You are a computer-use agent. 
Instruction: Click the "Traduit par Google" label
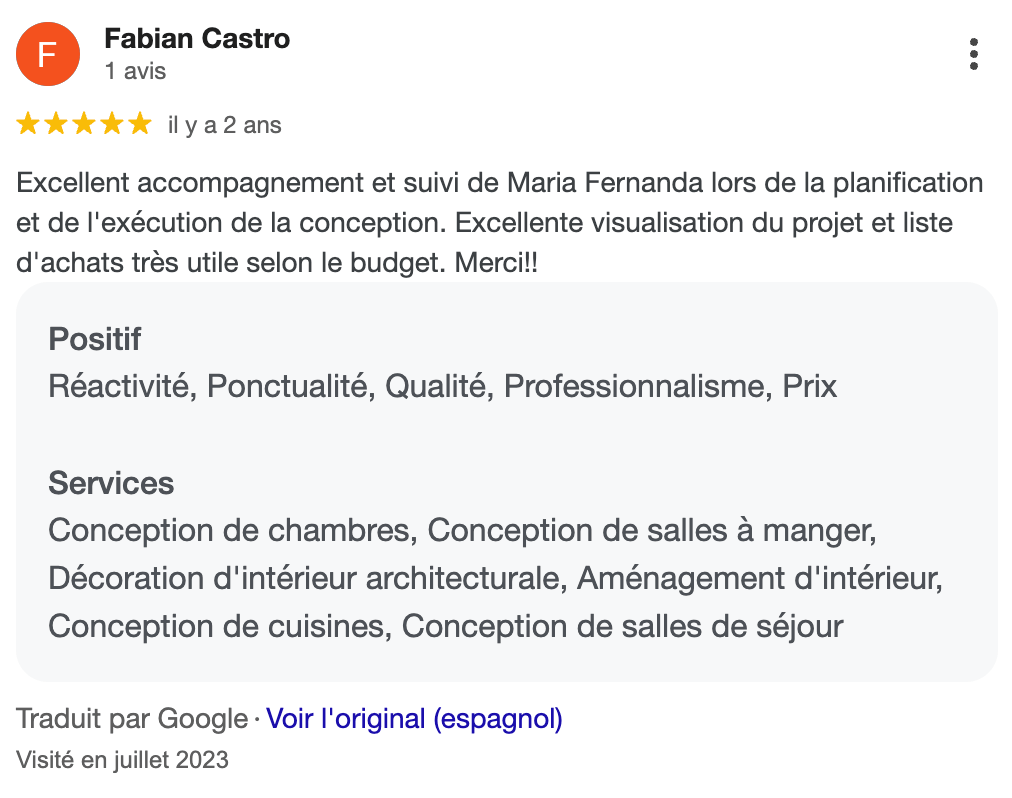coord(132,718)
